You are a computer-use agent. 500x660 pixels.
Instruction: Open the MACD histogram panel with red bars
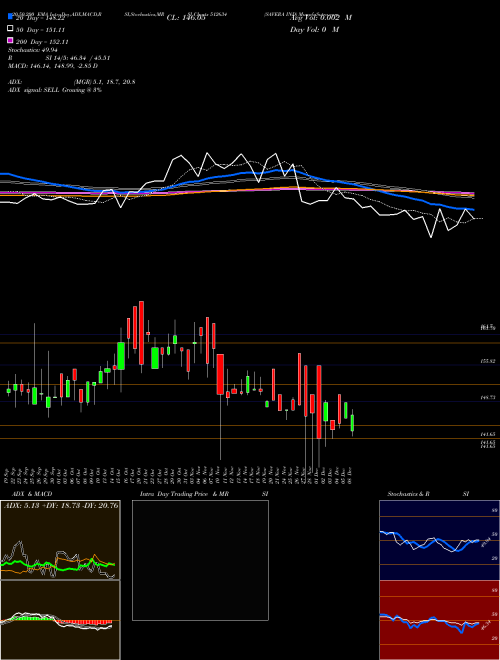[60, 620]
